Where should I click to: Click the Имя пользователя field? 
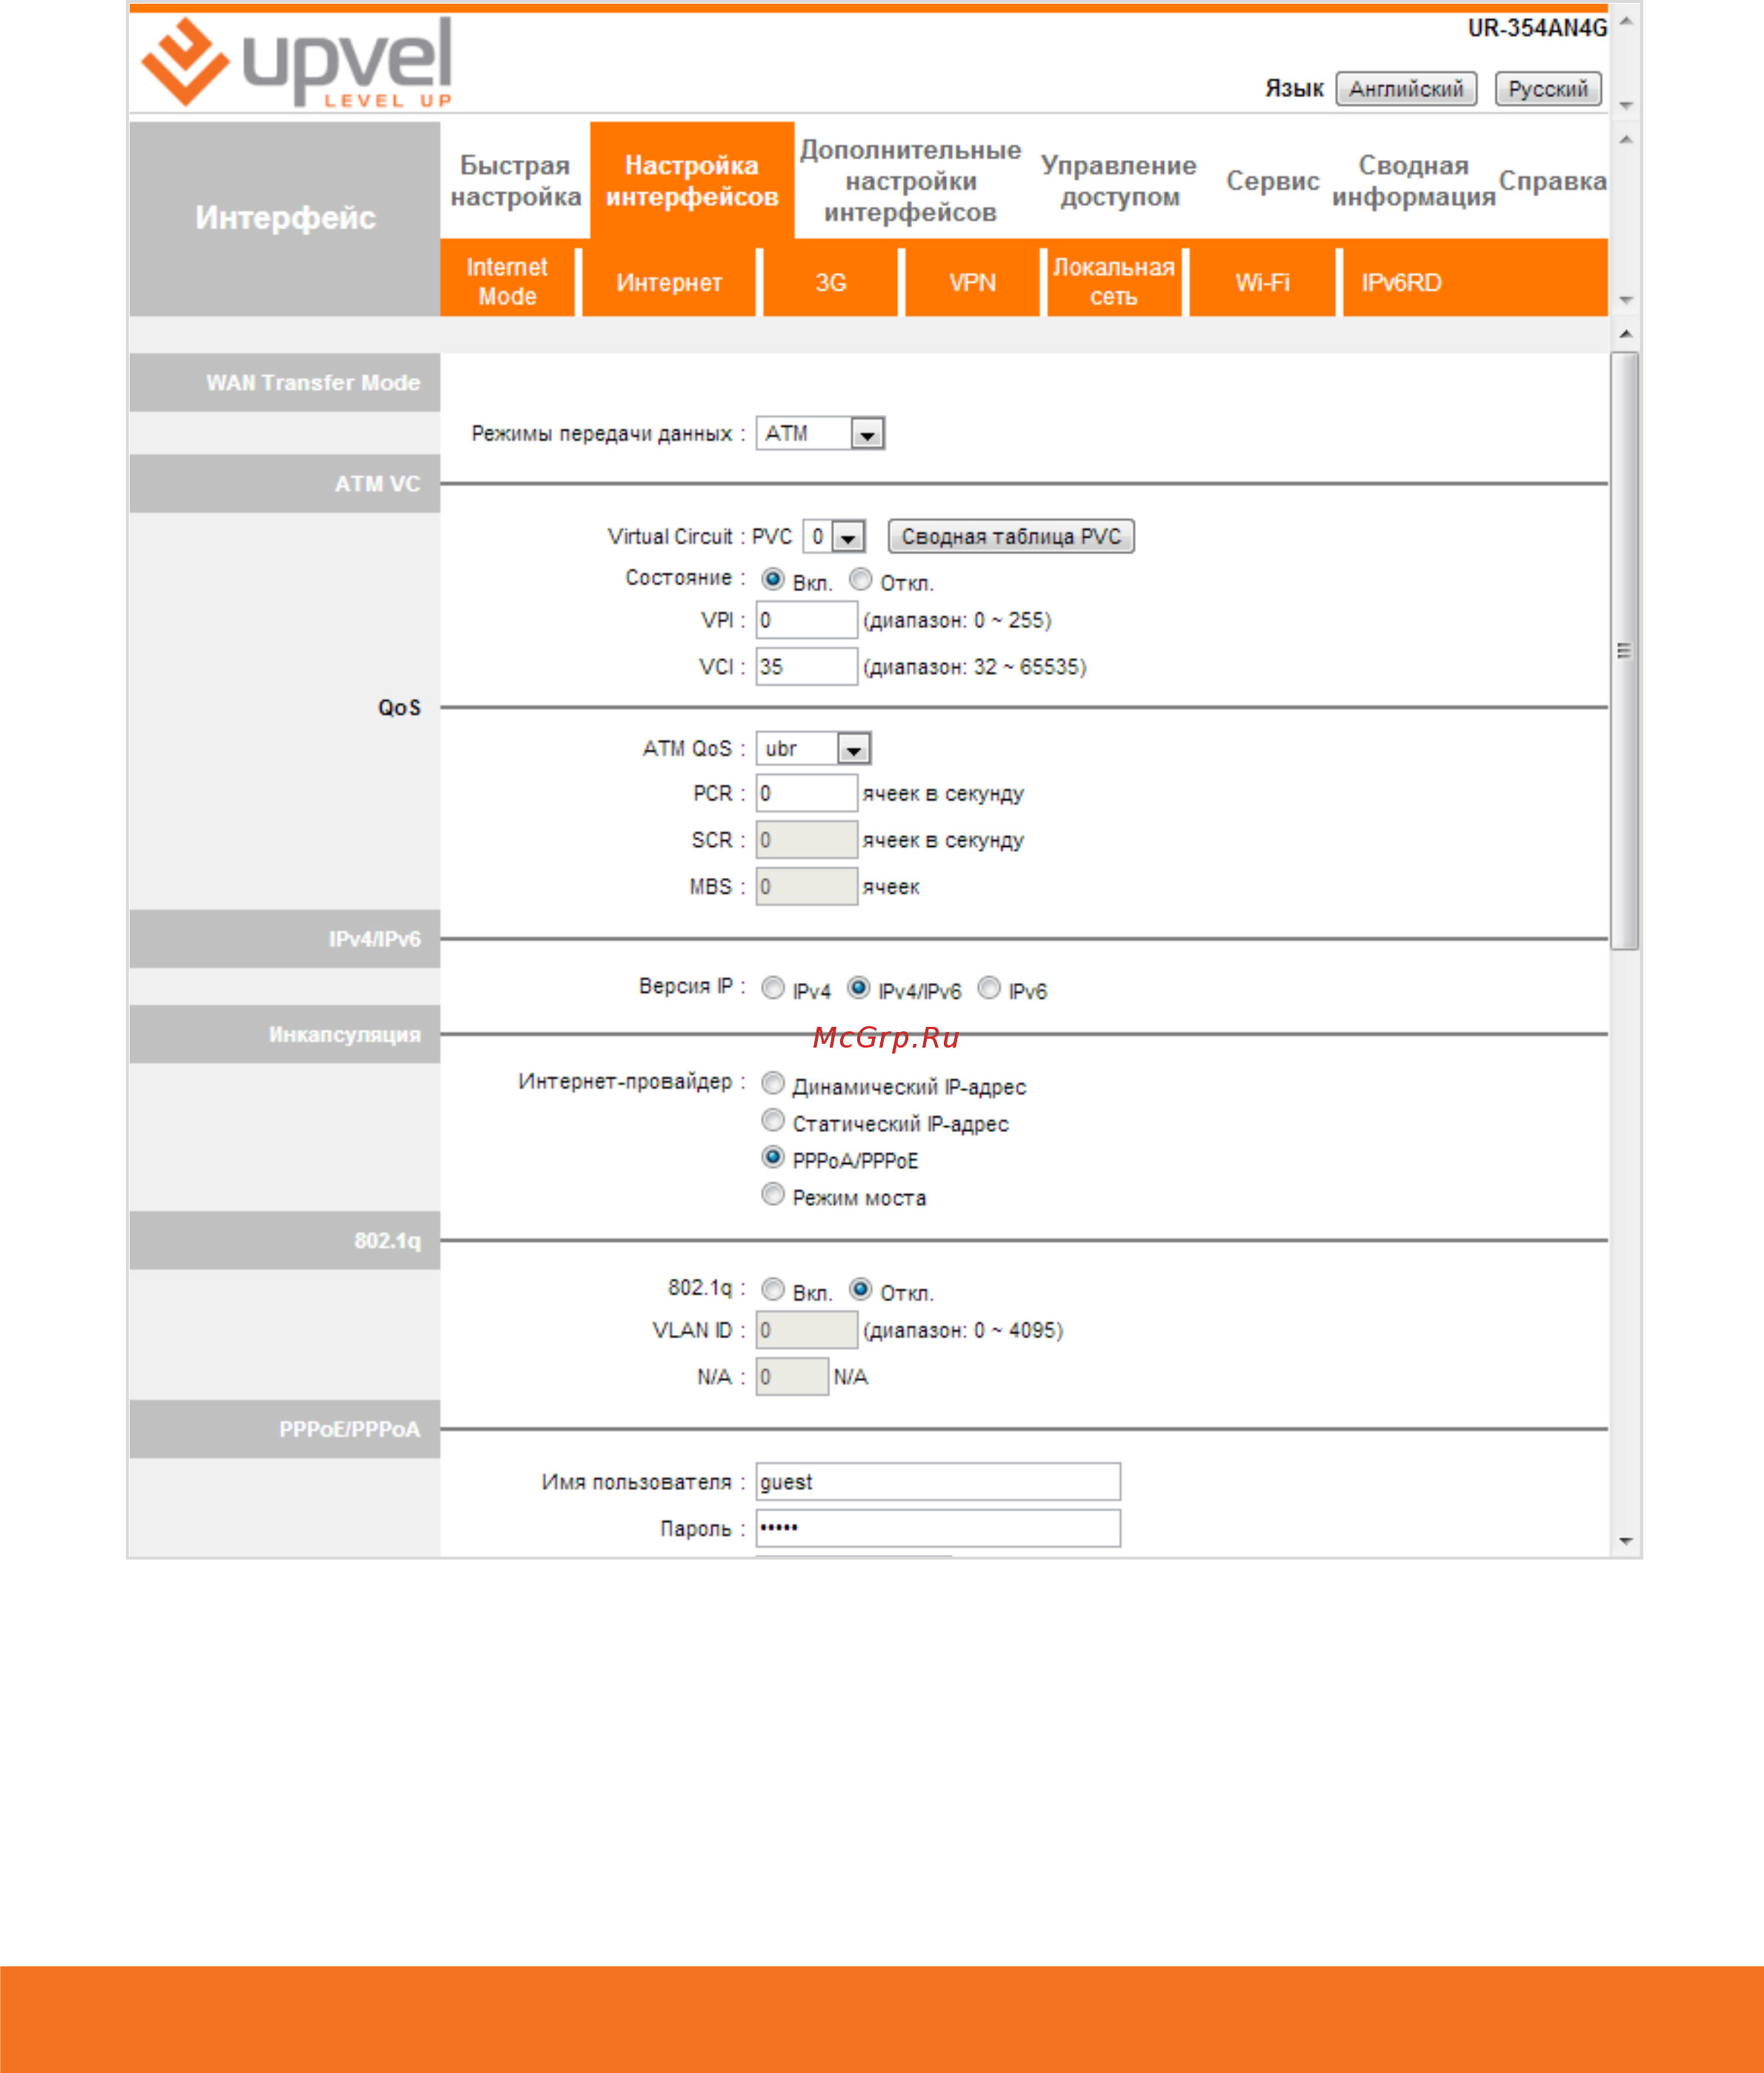(x=938, y=1482)
